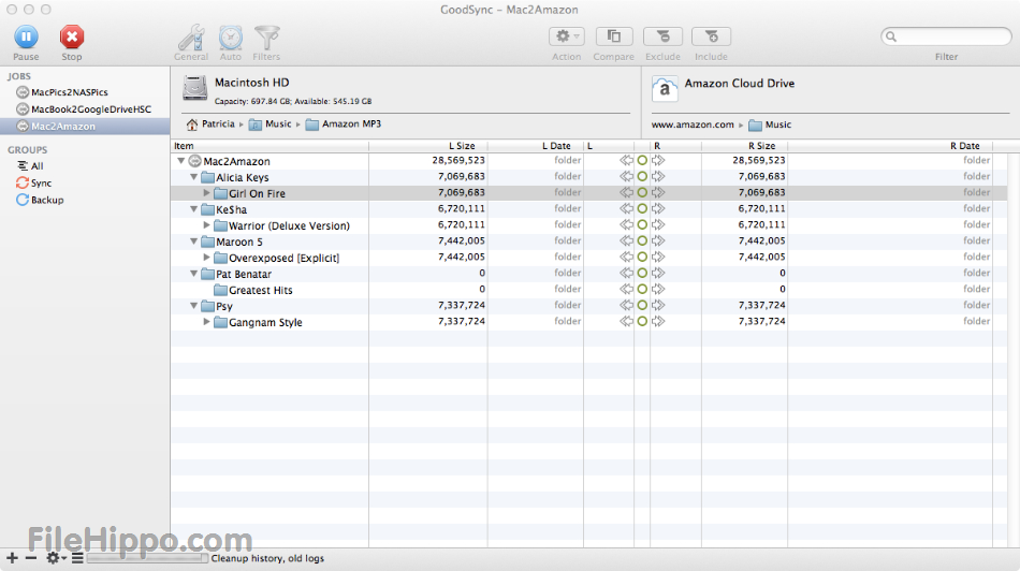Click green no-copy circle for Girl On Fire

642,193
